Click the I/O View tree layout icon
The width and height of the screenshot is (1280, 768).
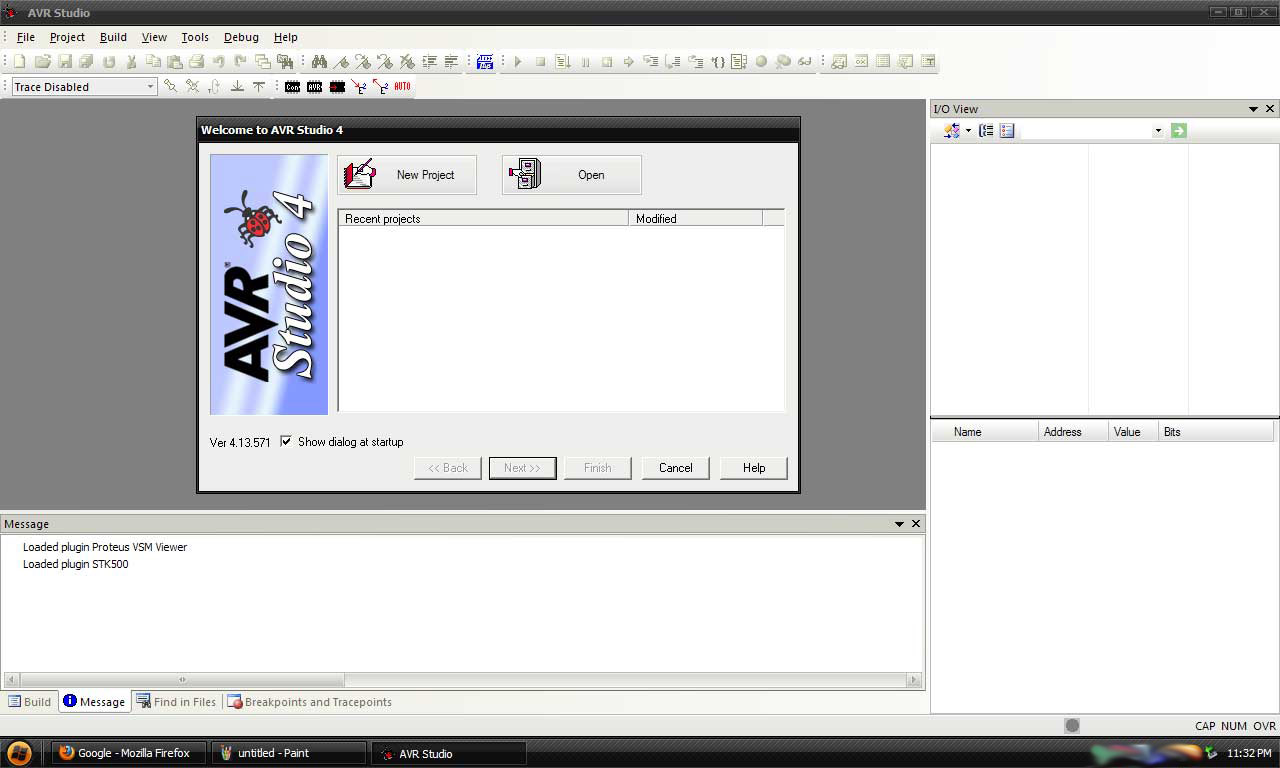point(986,131)
